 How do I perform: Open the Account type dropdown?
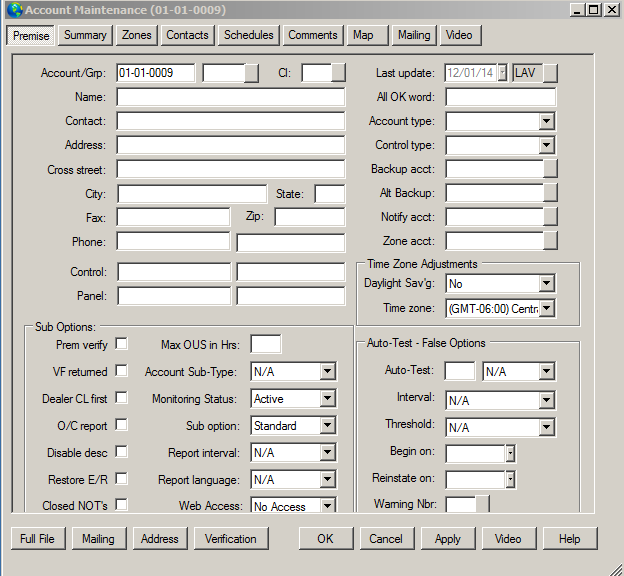point(546,121)
